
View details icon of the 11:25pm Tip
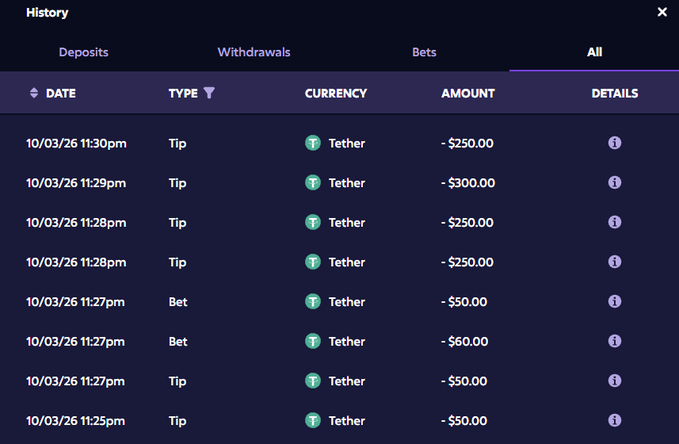point(614,420)
